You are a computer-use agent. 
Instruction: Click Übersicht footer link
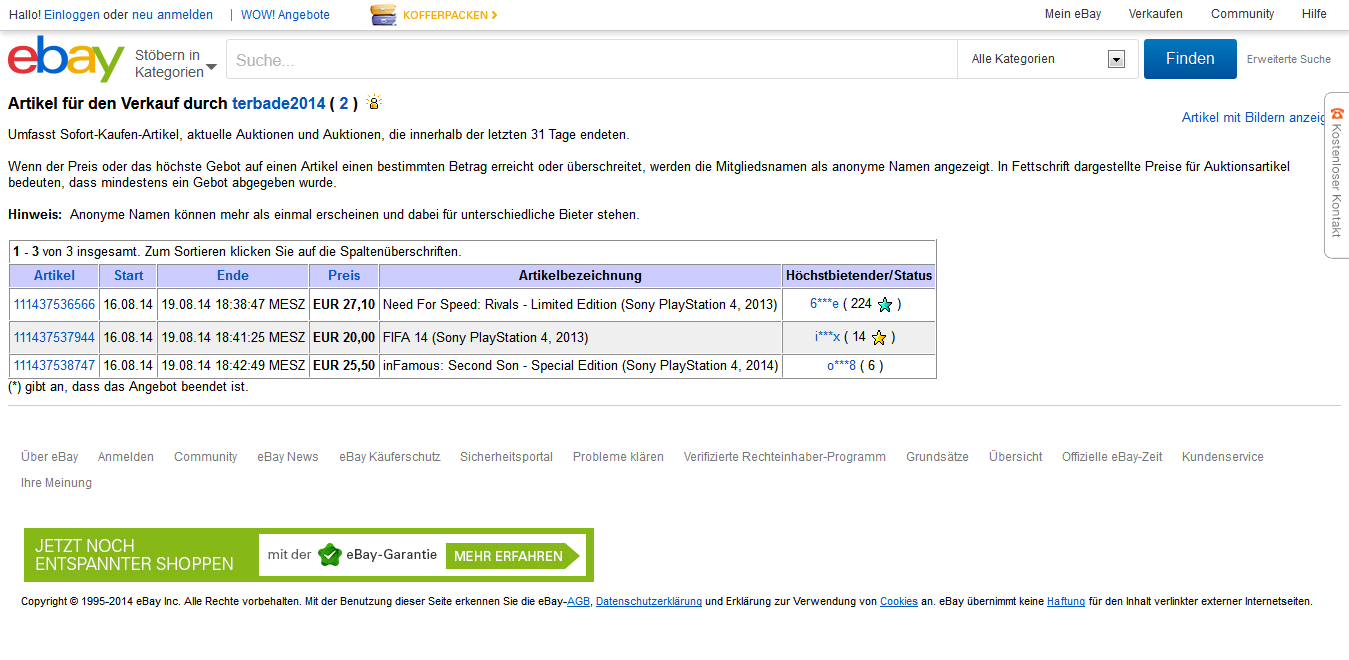tap(1015, 457)
